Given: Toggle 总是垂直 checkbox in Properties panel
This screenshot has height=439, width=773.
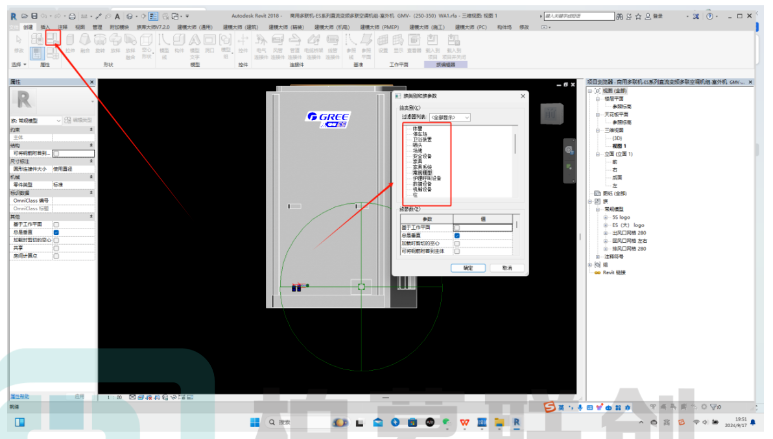Looking at the screenshot, I should (x=56, y=232).
